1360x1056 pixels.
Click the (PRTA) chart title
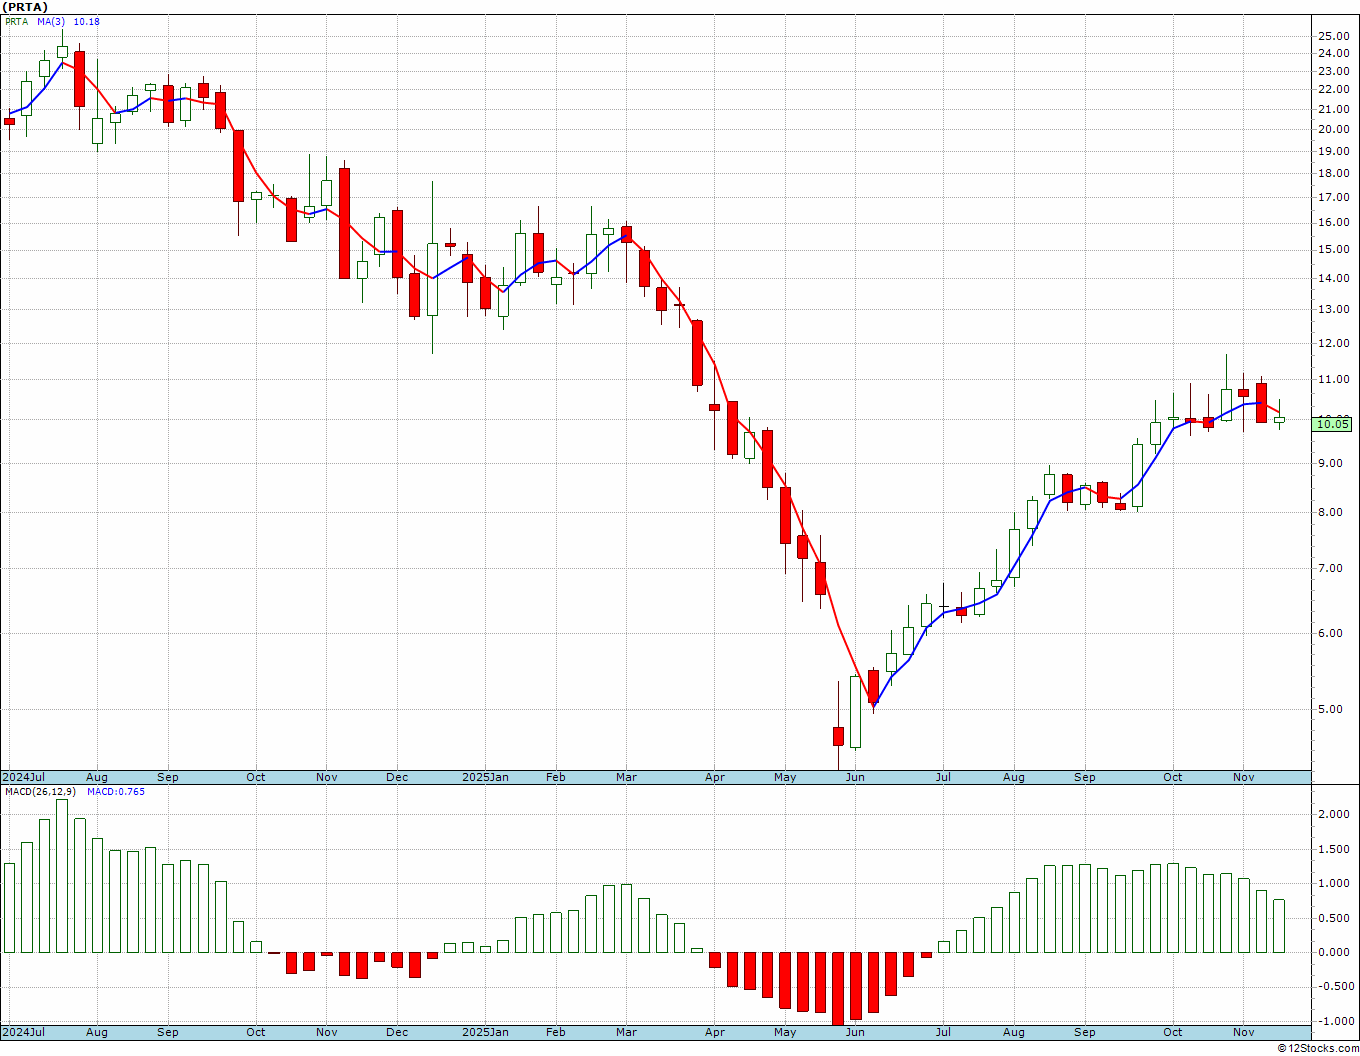pos(25,7)
